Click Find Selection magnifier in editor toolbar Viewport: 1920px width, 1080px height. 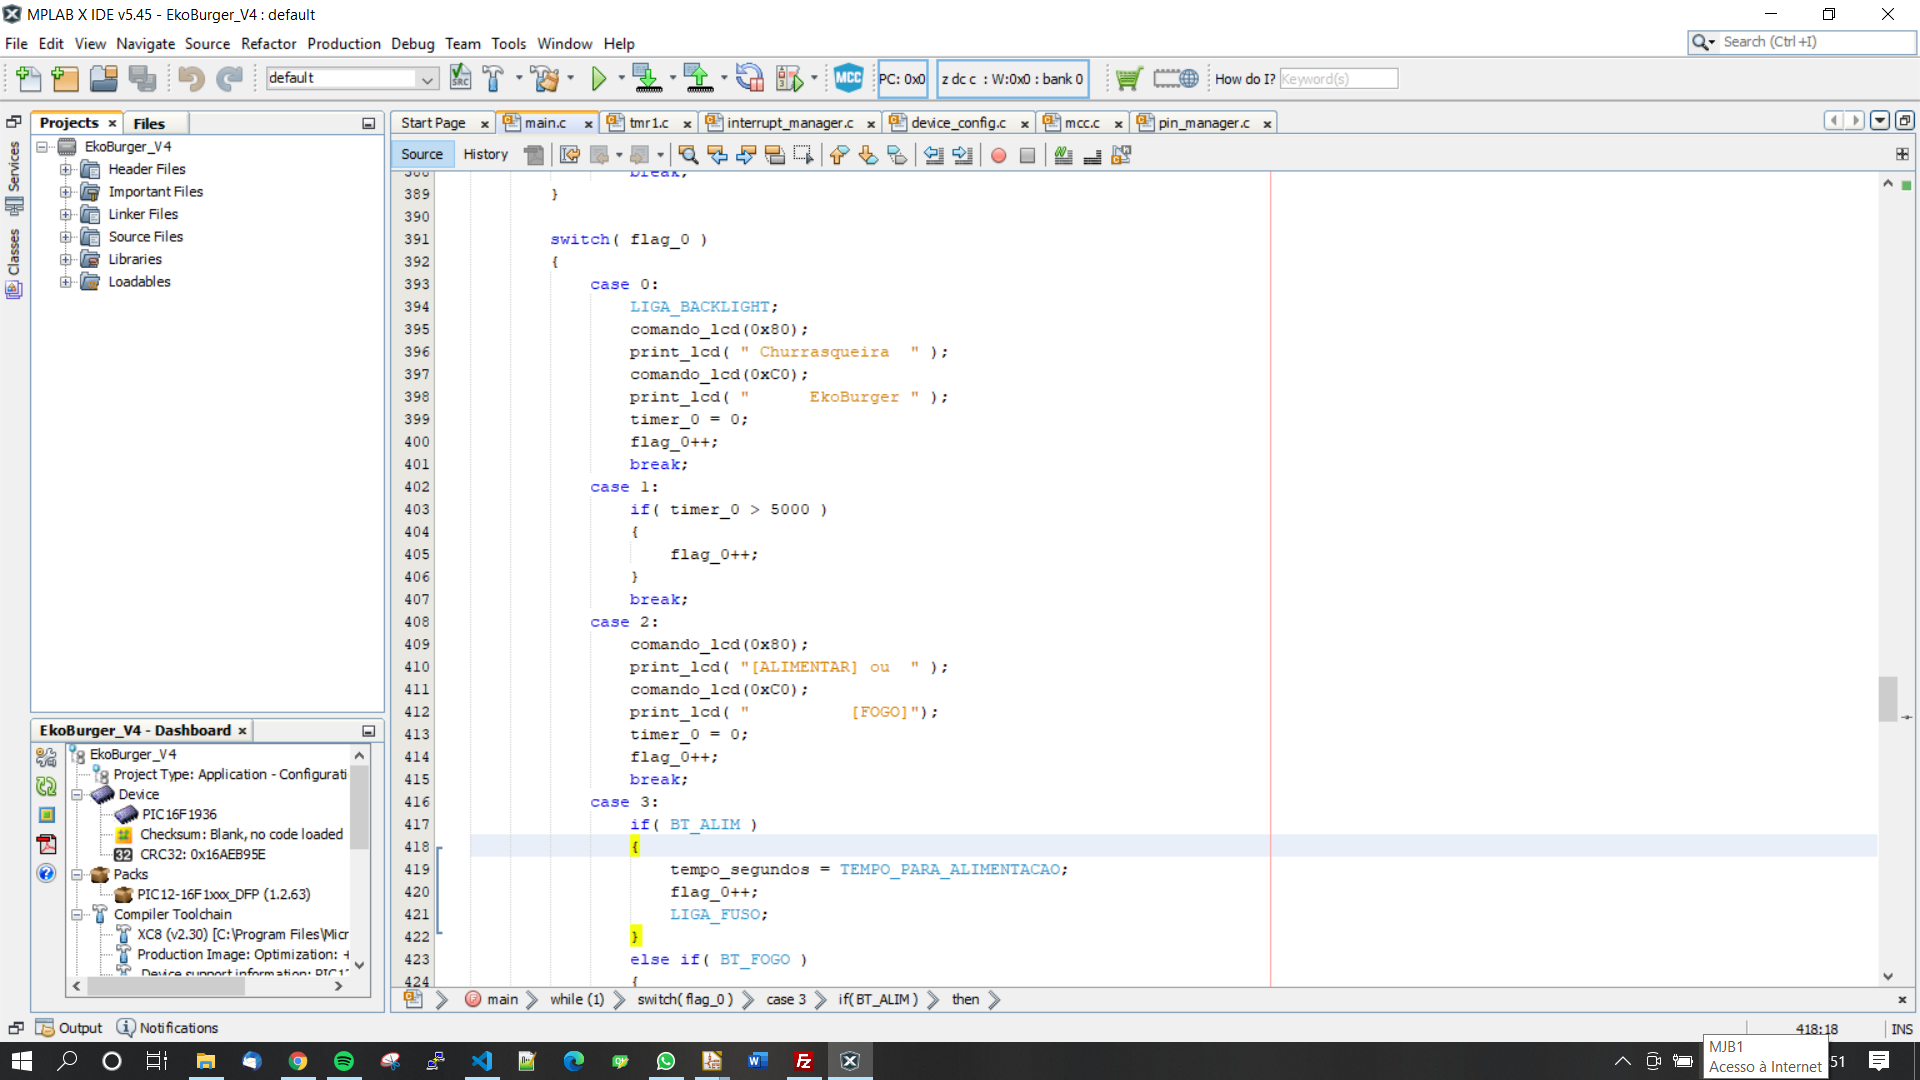pos(688,155)
